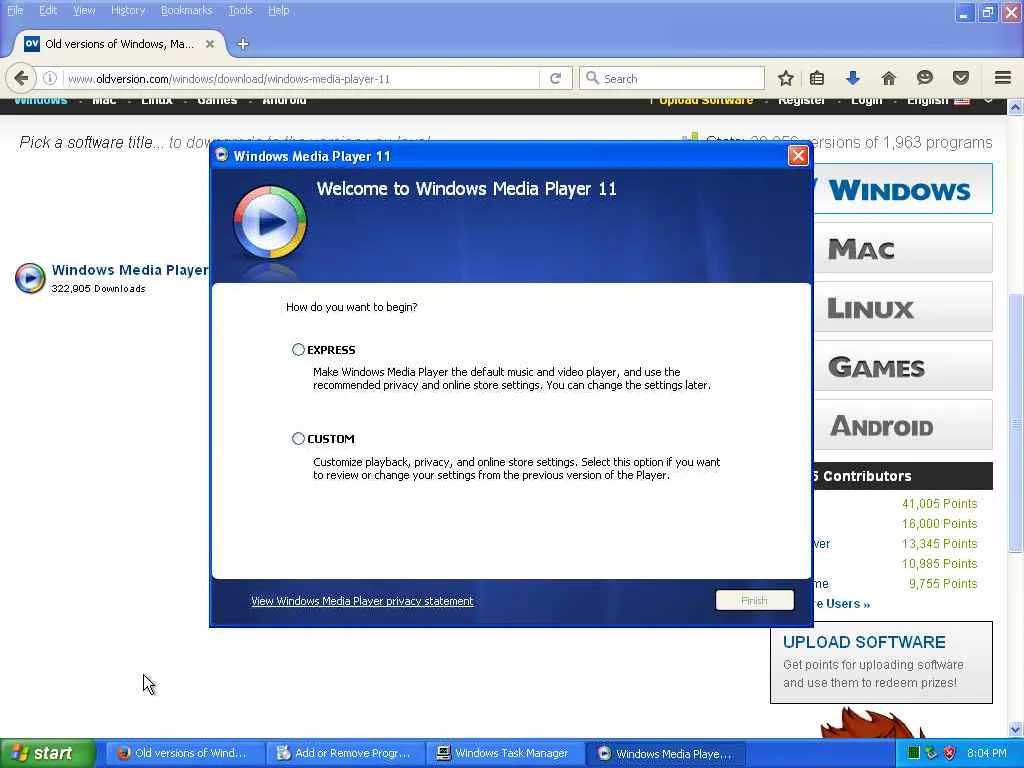The width and height of the screenshot is (1024, 768).
Task: Open the History menu
Action: click(x=127, y=10)
